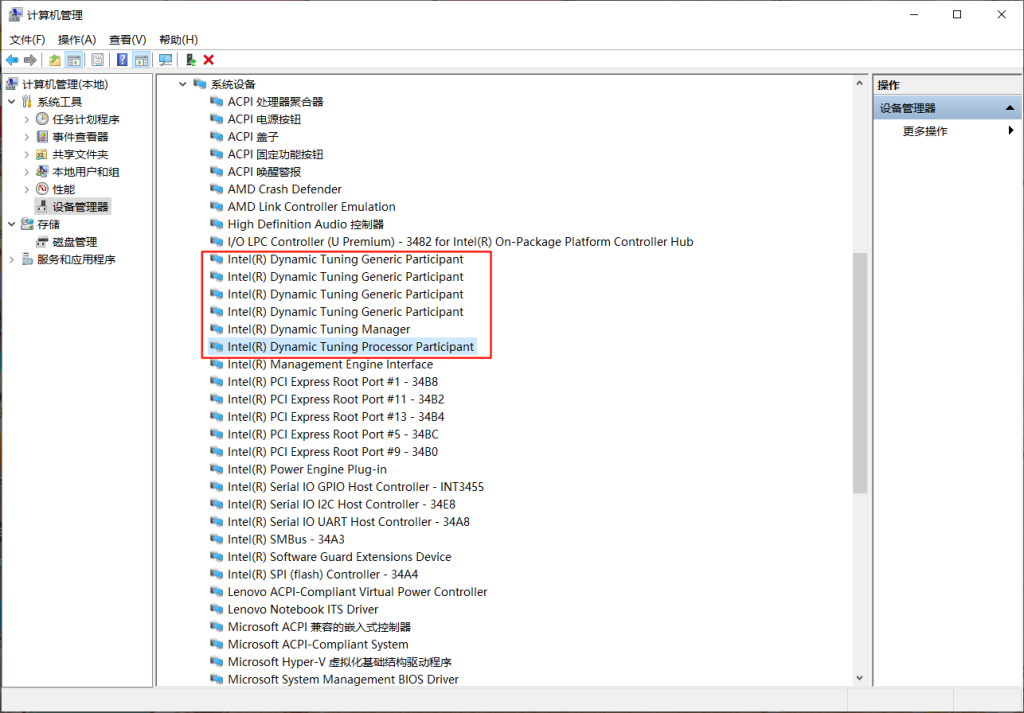Open the 查看(V) menu
This screenshot has width=1024, height=713.
pos(127,39)
